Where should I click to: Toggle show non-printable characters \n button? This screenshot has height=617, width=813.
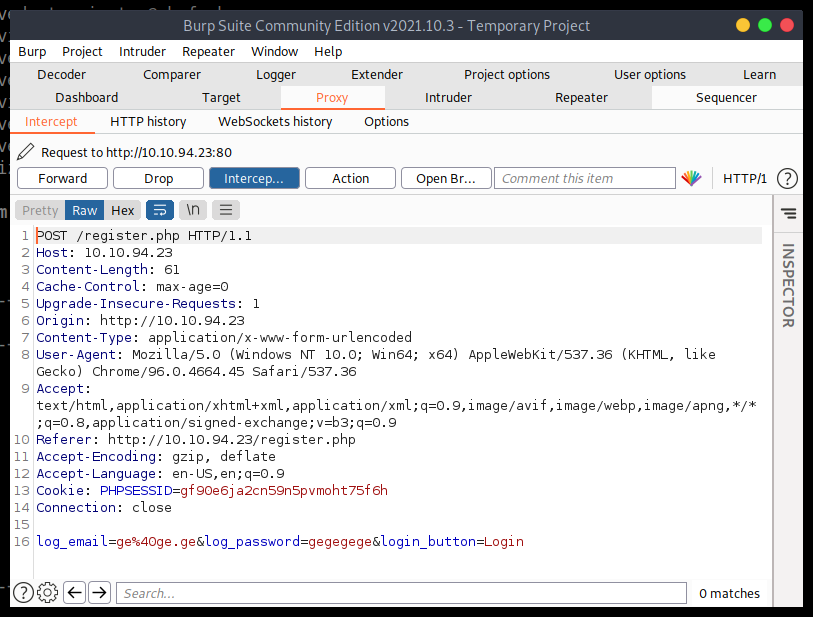click(192, 210)
